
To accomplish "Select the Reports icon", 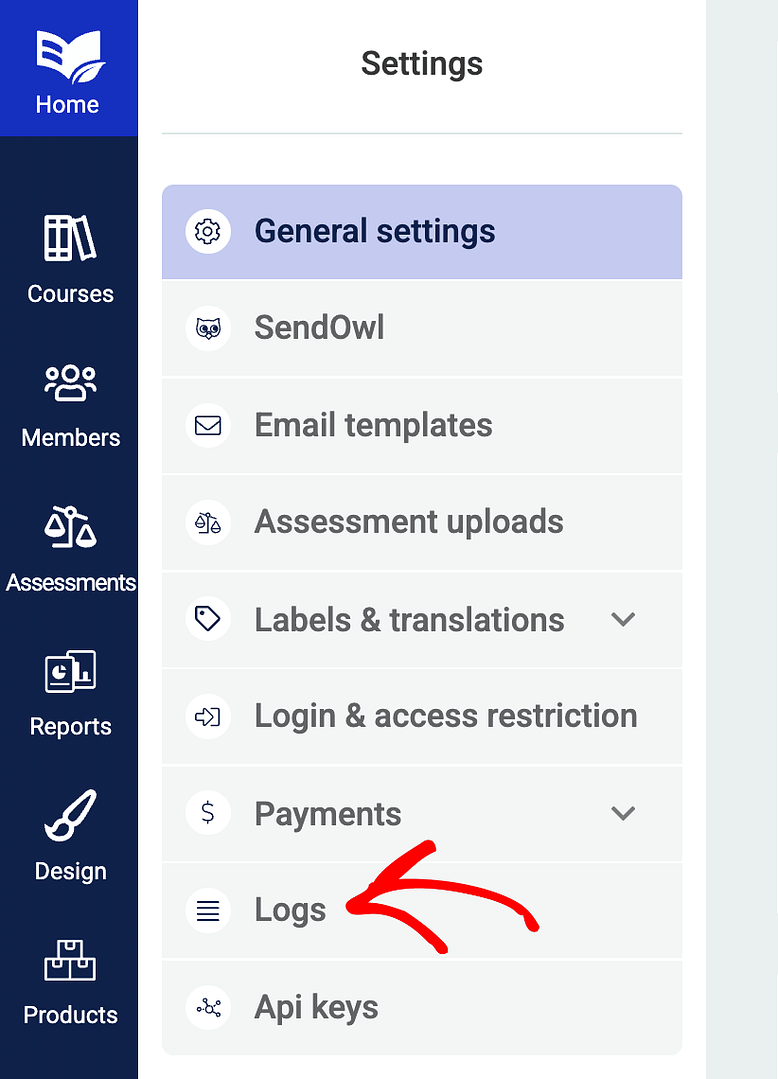I will 70,671.
